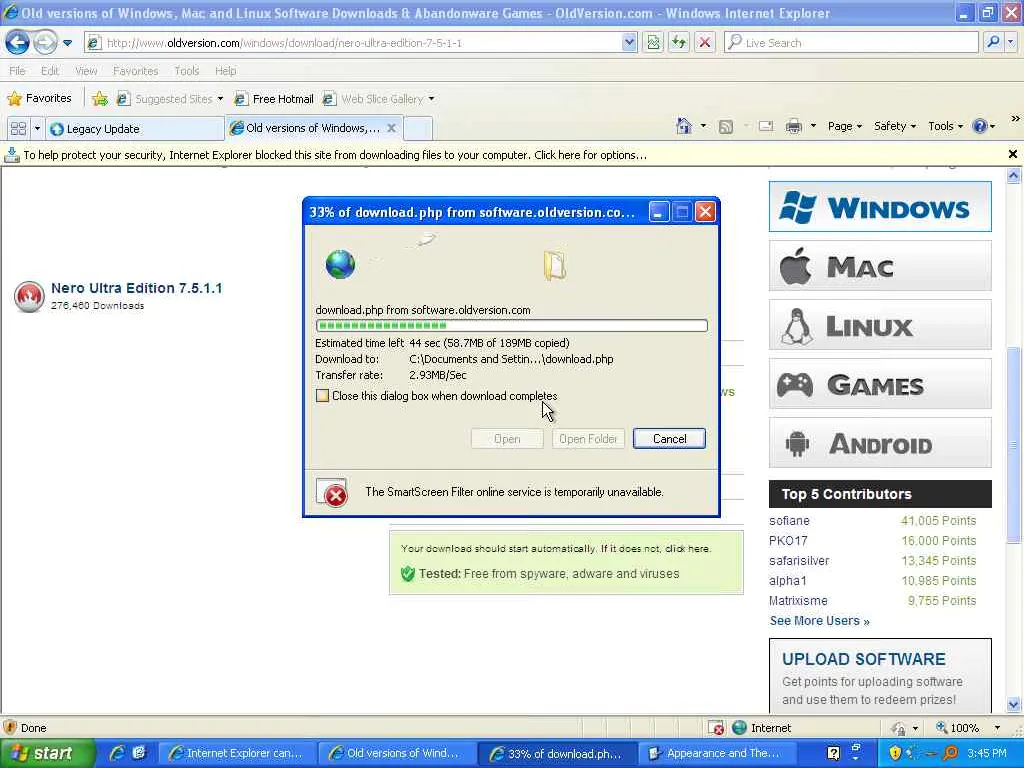Click the Quick Tabs grid icon
Viewport: 1024px width, 768px height.
(x=18, y=129)
